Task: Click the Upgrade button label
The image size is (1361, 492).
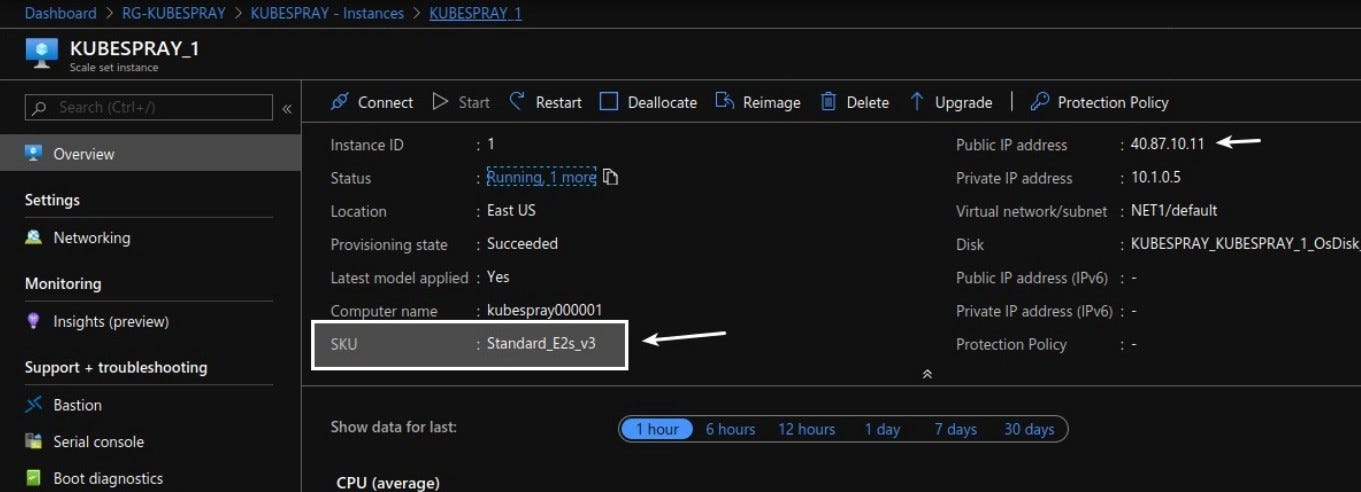Action: pyautogui.click(x=963, y=102)
